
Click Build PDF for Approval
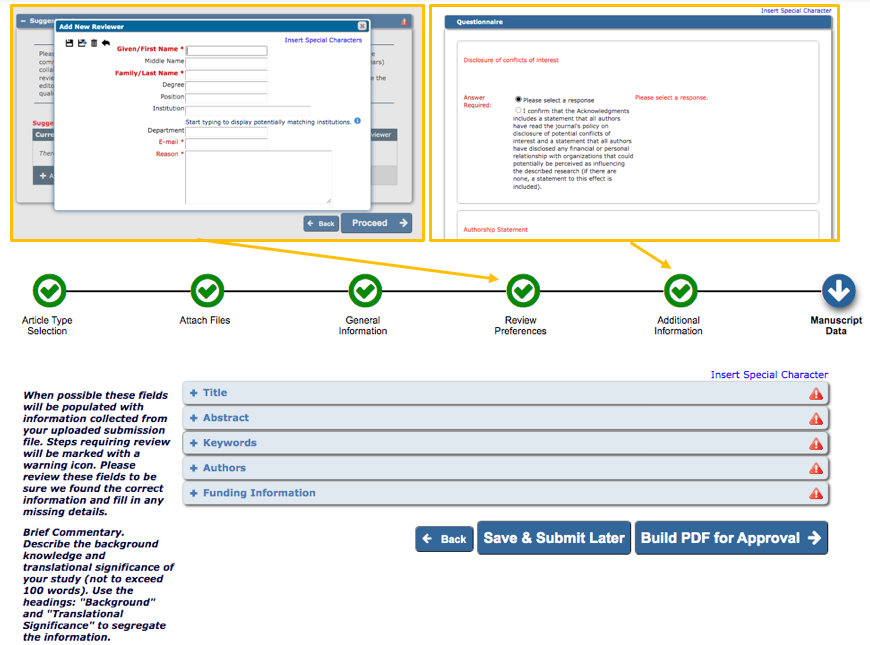[x=731, y=538]
